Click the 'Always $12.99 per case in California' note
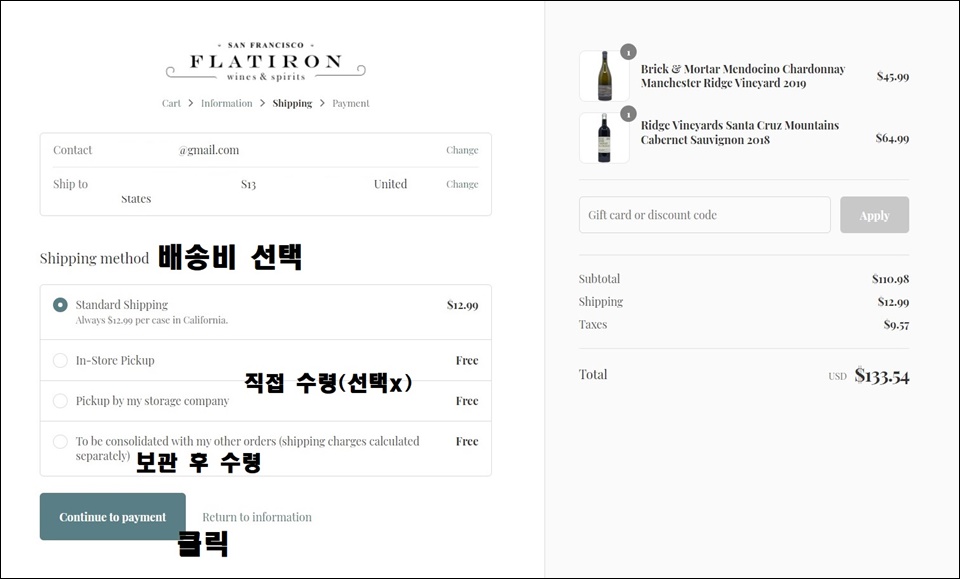 (x=152, y=320)
